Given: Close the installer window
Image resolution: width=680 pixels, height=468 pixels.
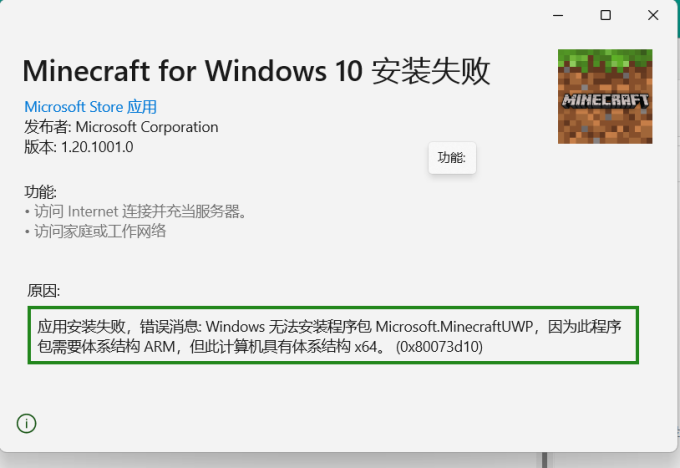Looking at the screenshot, I should (x=653, y=16).
